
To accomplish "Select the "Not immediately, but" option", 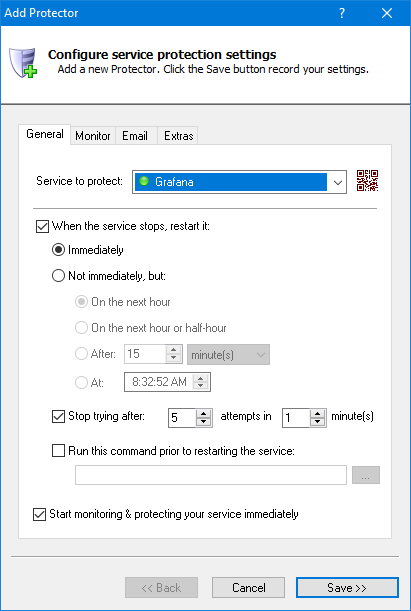I will [x=58, y=276].
